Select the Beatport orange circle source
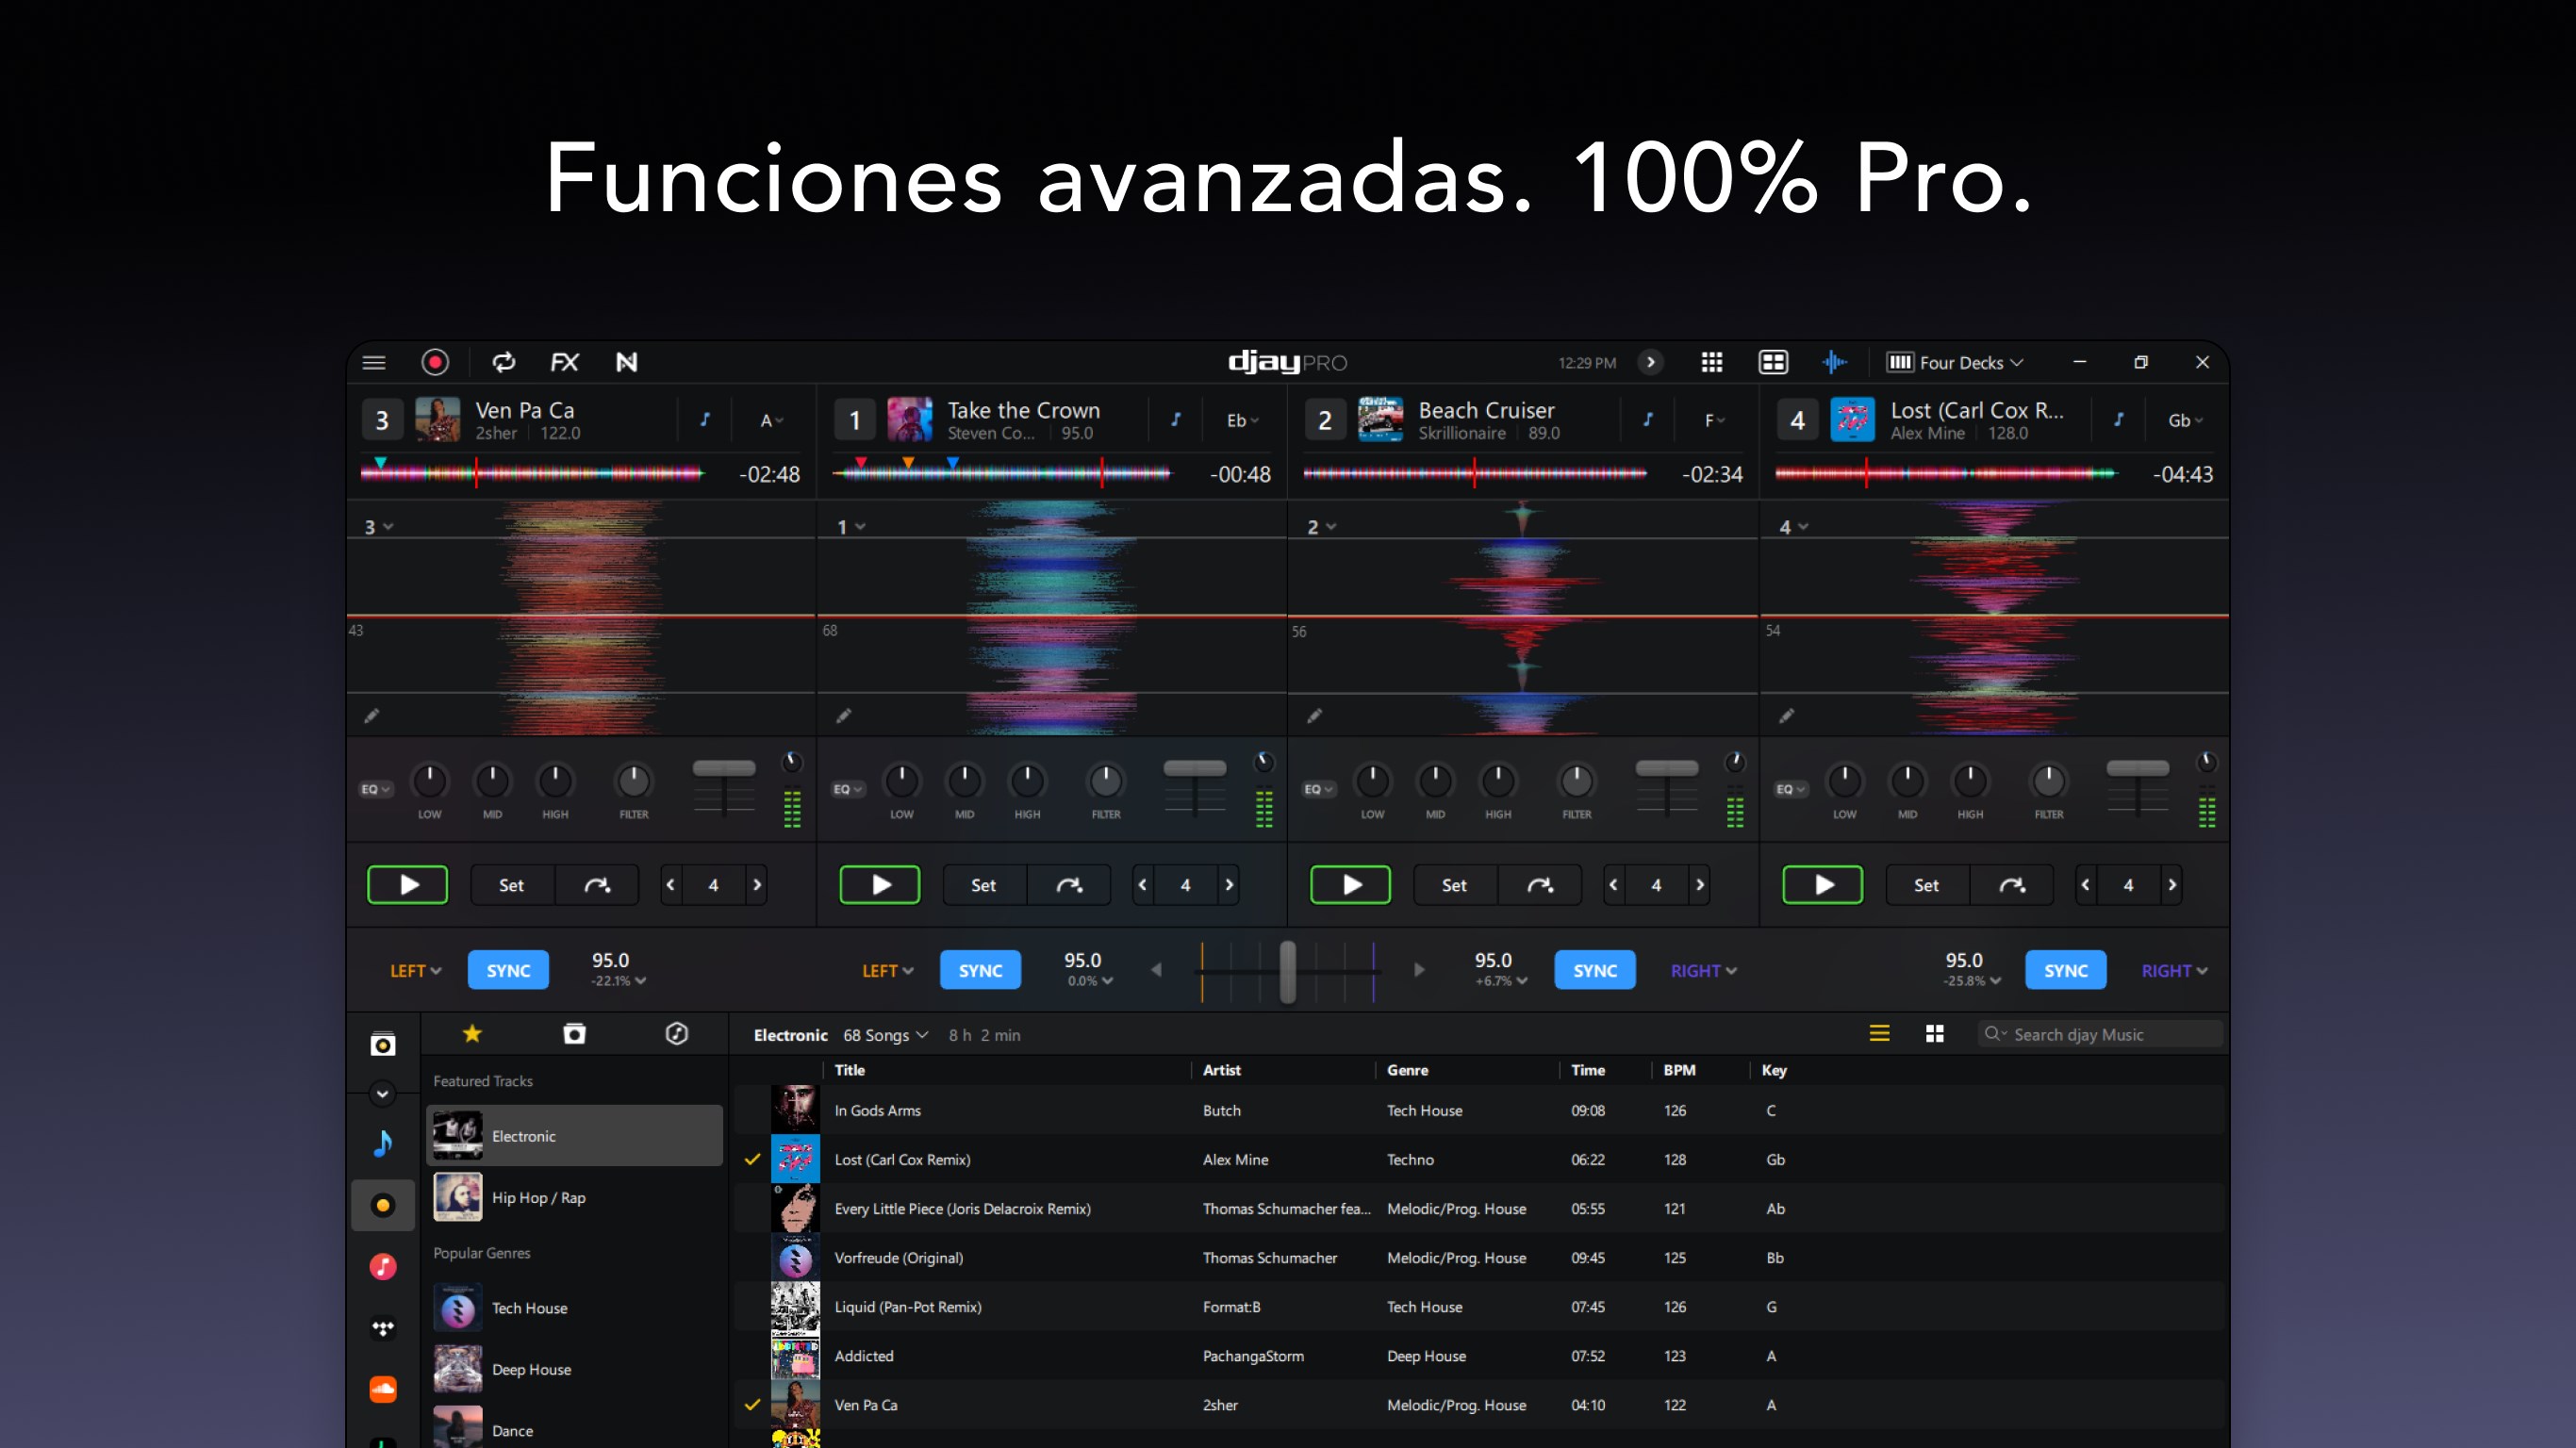2576x1448 pixels. coord(383,1205)
